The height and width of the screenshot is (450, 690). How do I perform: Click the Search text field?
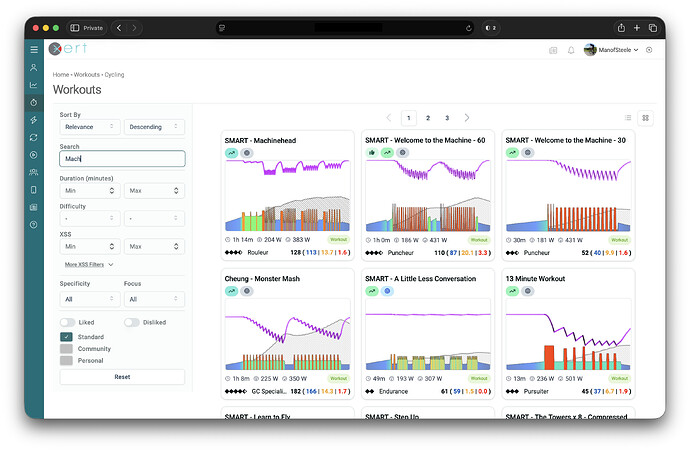(122, 158)
